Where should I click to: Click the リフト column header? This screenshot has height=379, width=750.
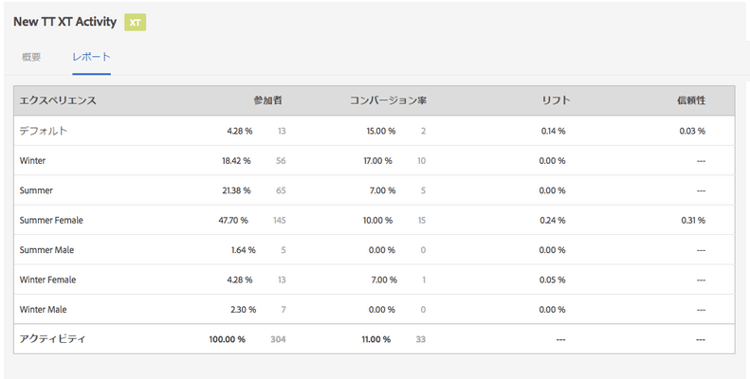(556, 100)
